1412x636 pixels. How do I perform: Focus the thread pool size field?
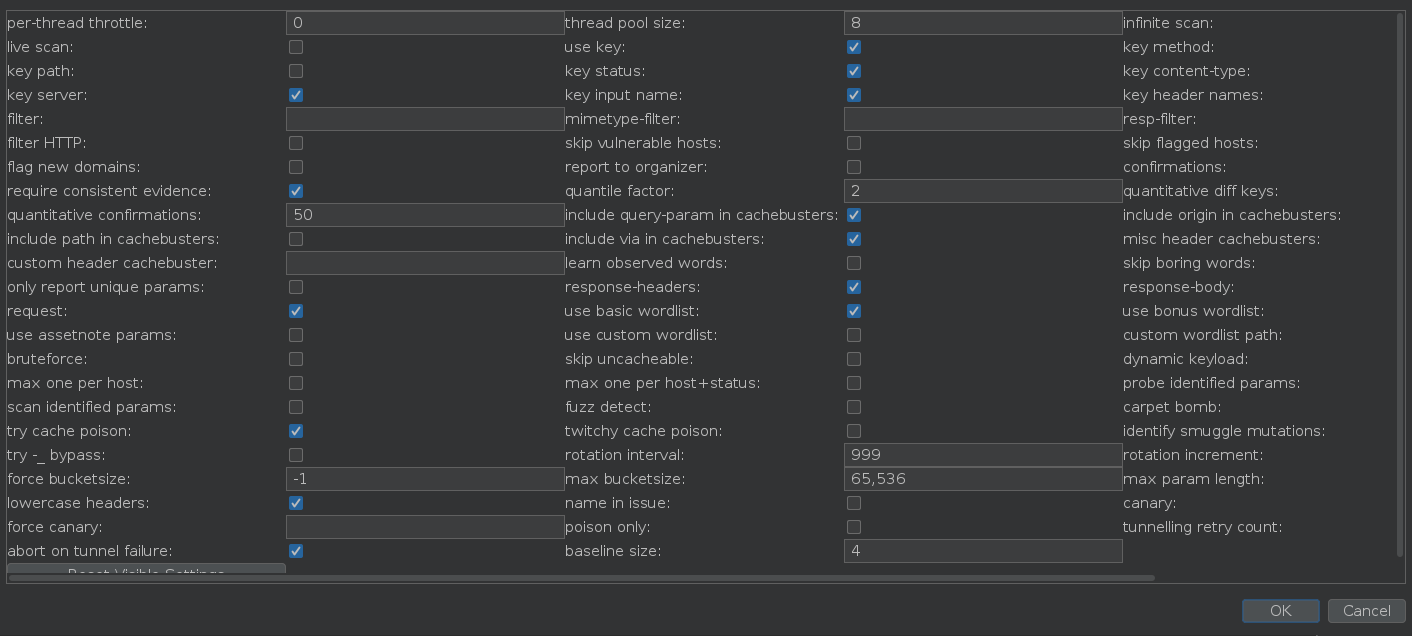(x=983, y=23)
